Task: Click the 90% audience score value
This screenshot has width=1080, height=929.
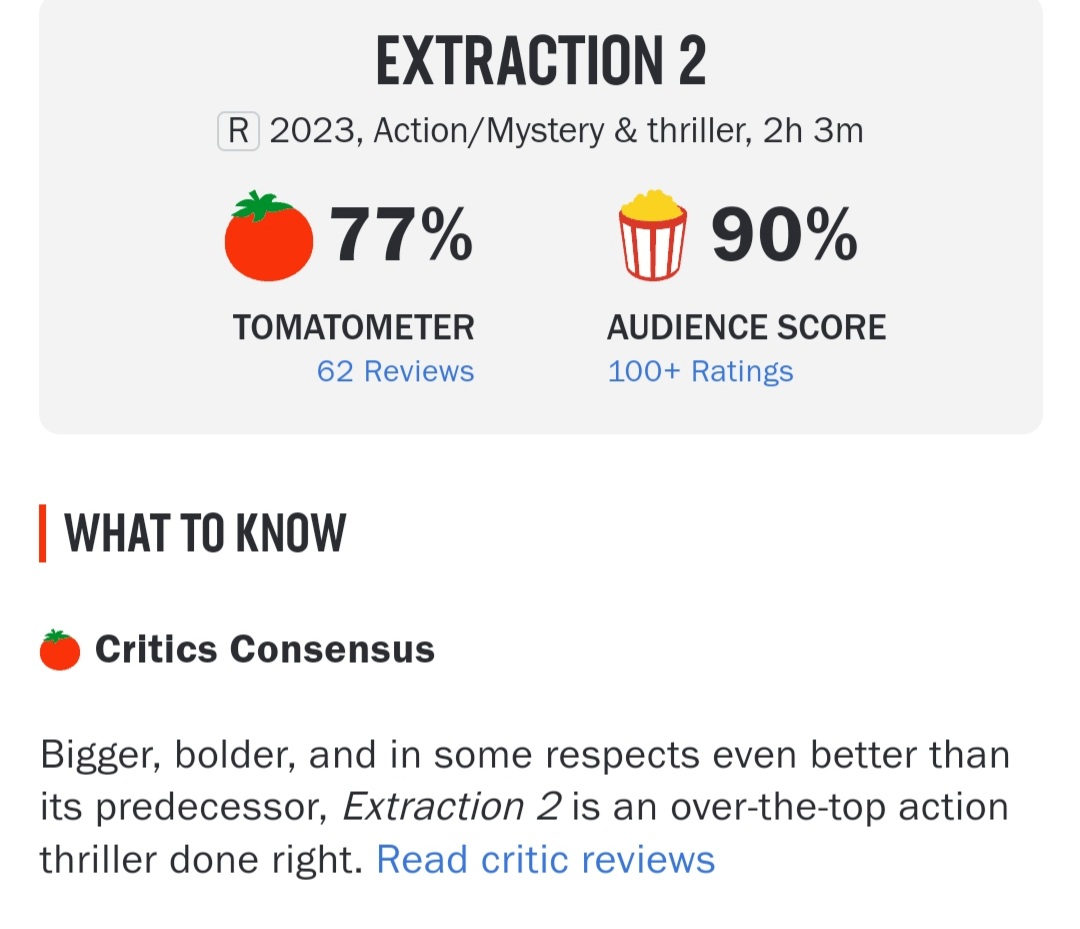Action: coord(784,236)
